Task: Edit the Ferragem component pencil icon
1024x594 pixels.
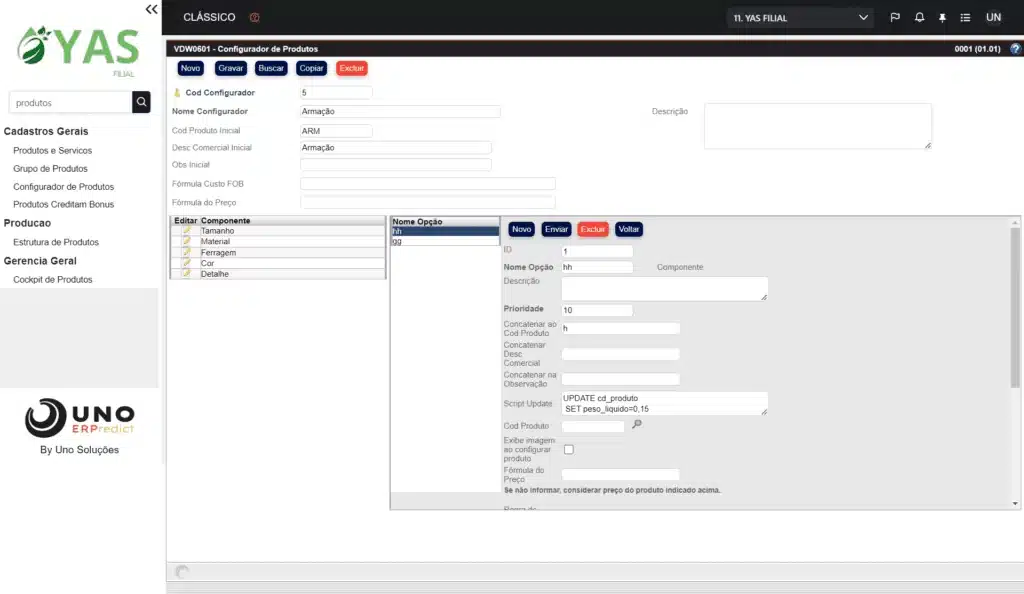Action: (x=187, y=252)
